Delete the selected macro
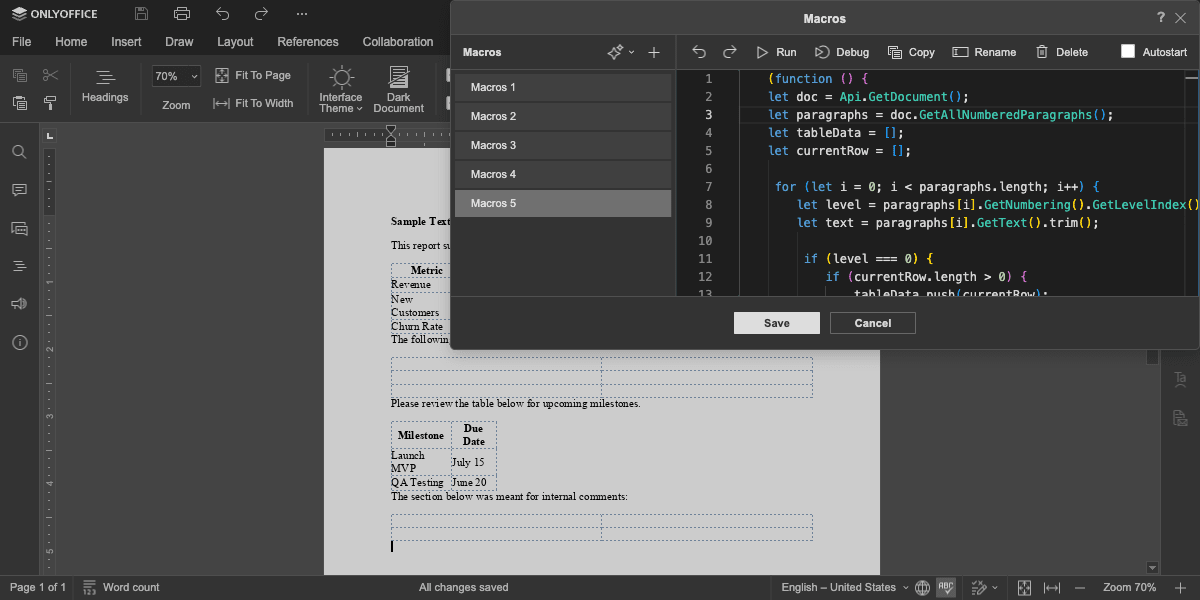The width and height of the screenshot is (1200, 600). click(x=1061, y=52)
